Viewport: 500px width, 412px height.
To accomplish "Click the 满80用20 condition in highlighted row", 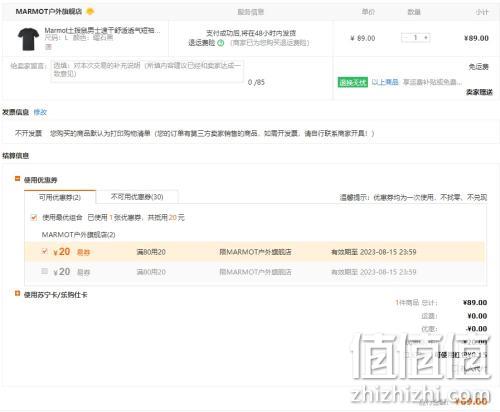I will (x=151, y=252).
